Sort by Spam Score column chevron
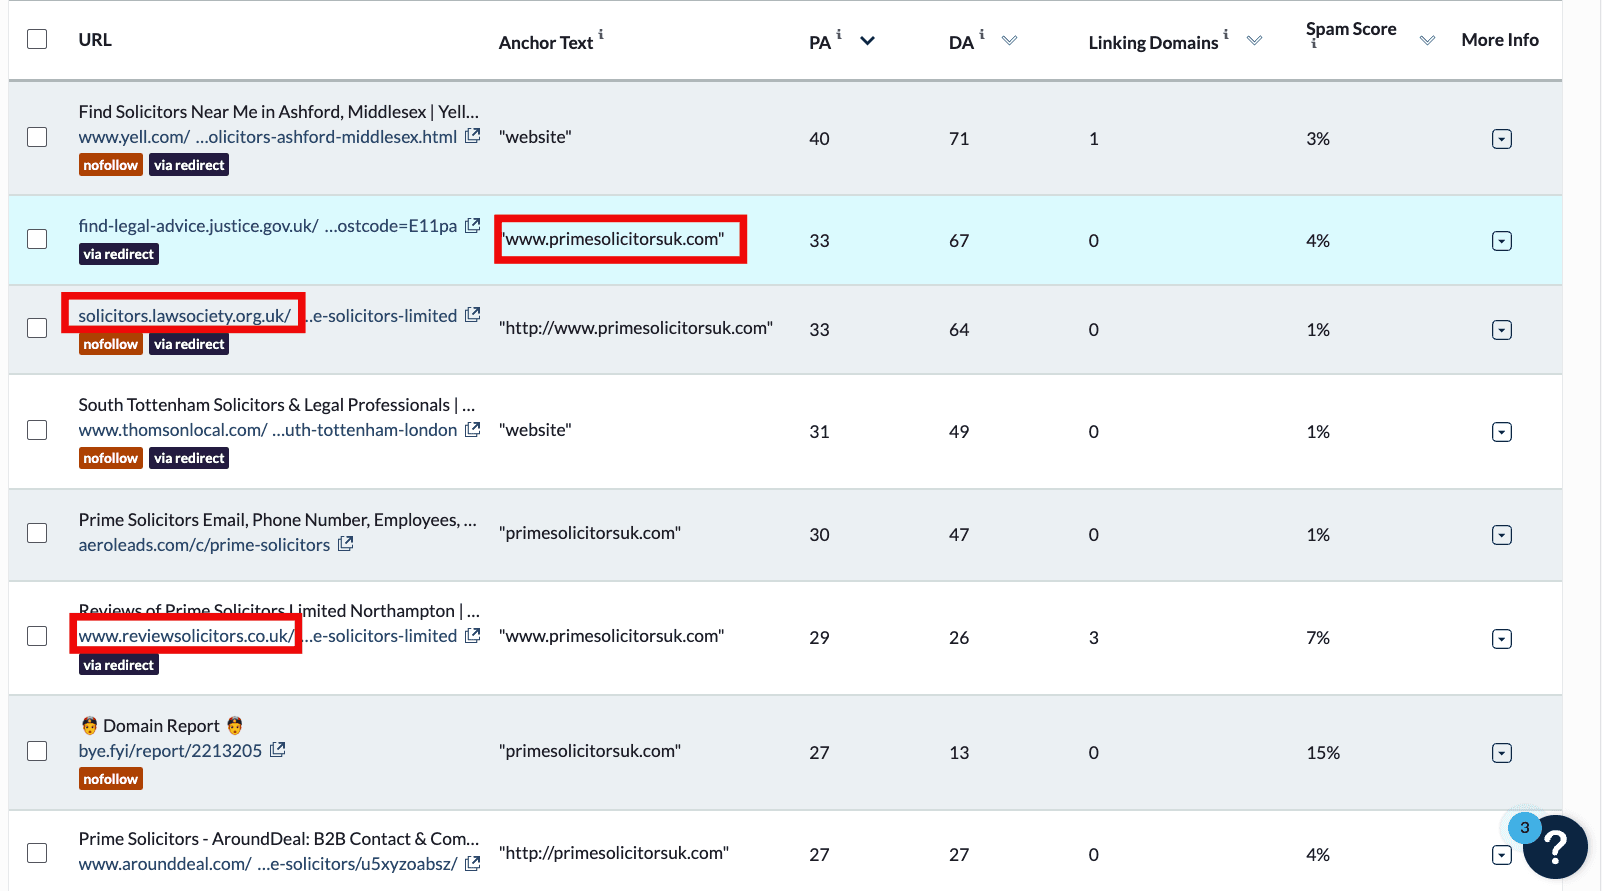The height and width of the screenshot is (891, 1602). click(x=1427, y=41)
